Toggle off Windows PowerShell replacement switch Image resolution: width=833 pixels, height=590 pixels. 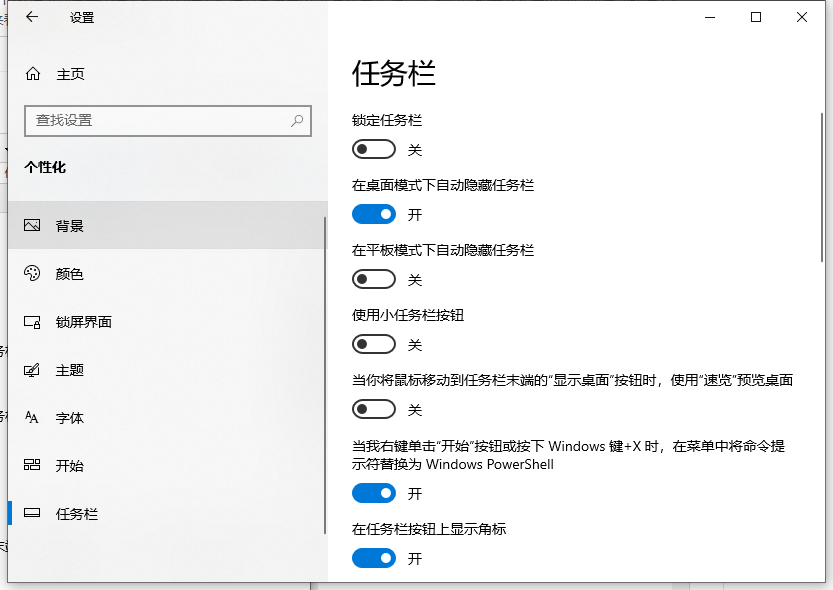(374, 493)
